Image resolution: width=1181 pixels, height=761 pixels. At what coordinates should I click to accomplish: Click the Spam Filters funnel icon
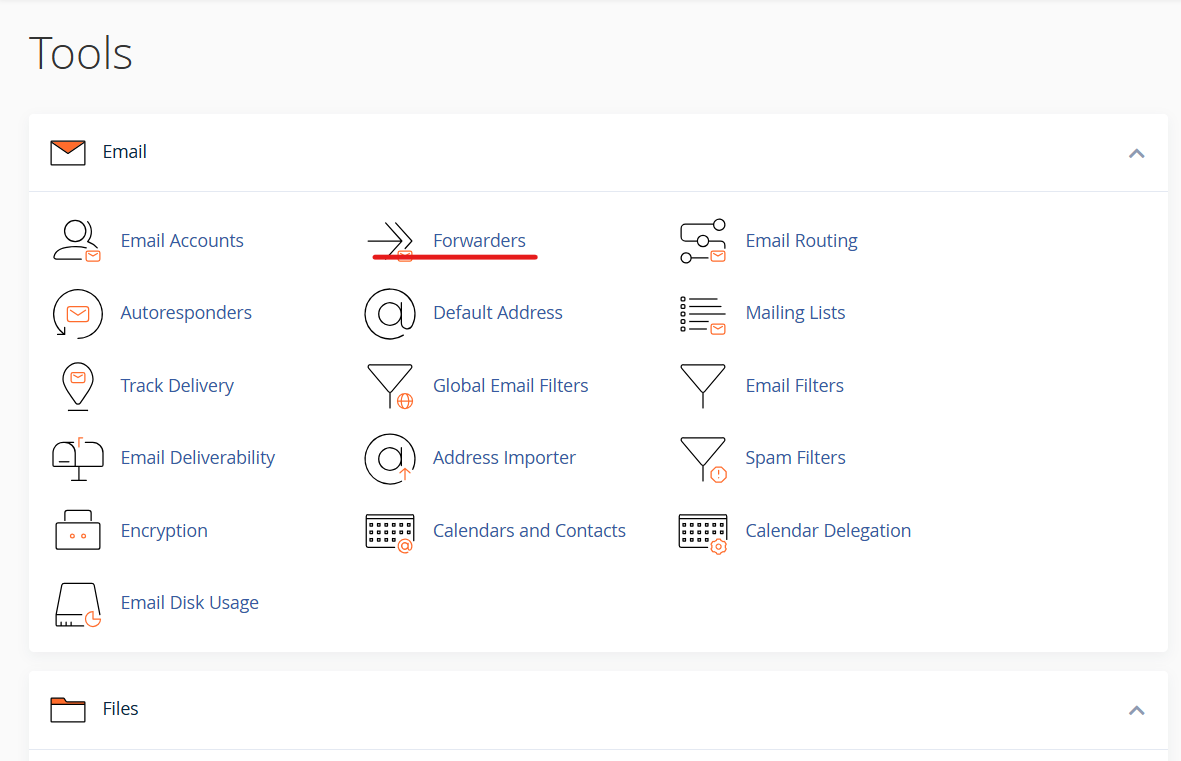point(702,459)
